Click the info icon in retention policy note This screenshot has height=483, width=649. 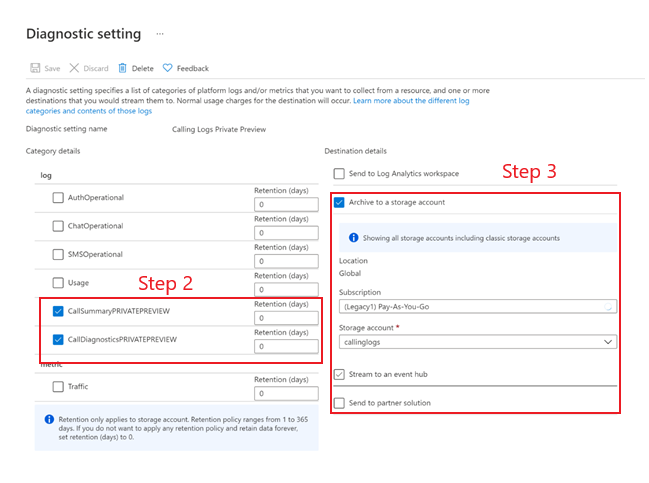49,419
